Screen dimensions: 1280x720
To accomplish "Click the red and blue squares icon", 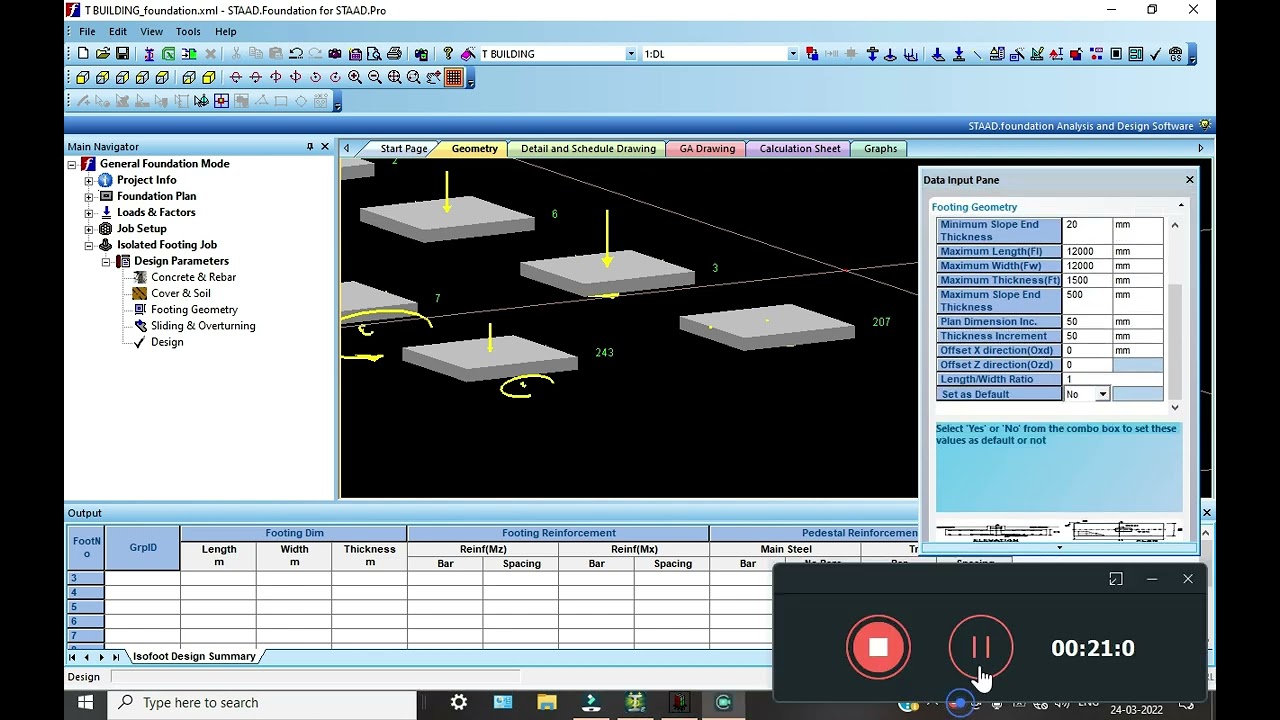I will click(x=812, y=54).
